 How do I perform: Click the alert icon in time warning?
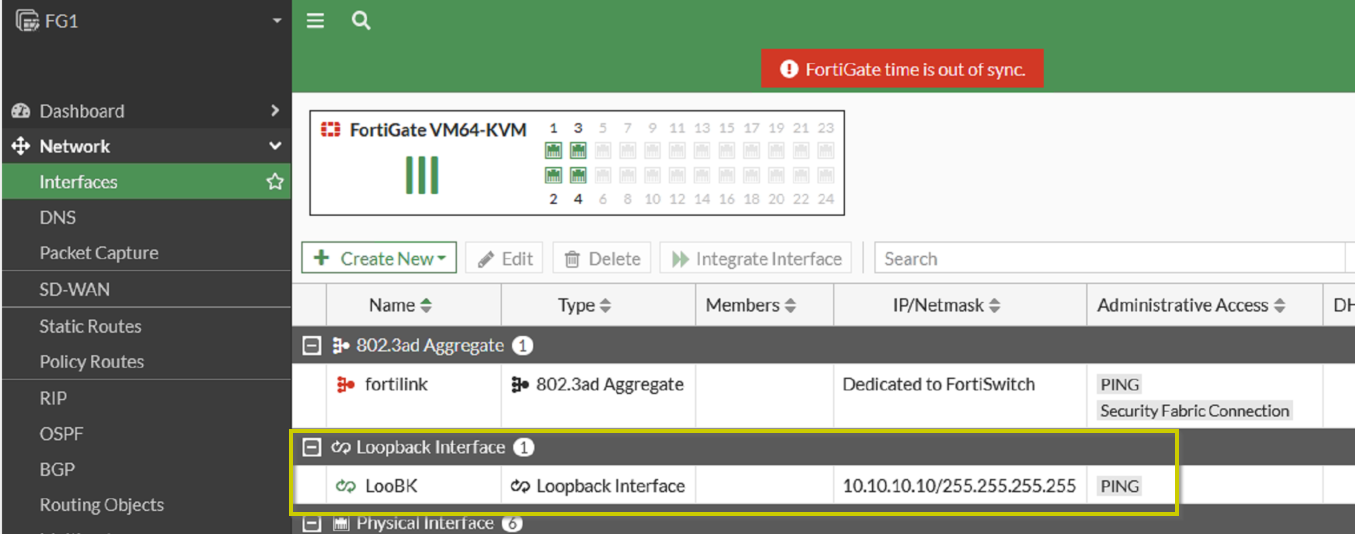(789, 69)
